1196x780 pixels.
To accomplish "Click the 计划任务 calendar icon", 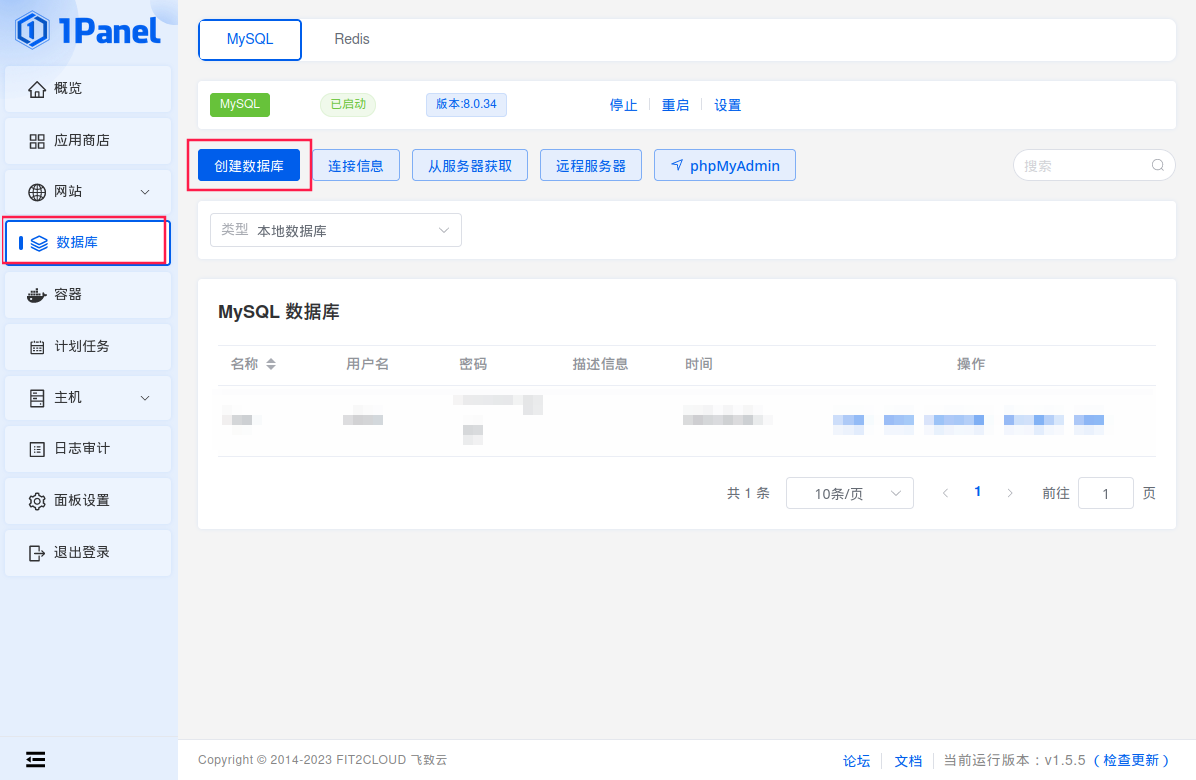I will click(x=37, y=347).
